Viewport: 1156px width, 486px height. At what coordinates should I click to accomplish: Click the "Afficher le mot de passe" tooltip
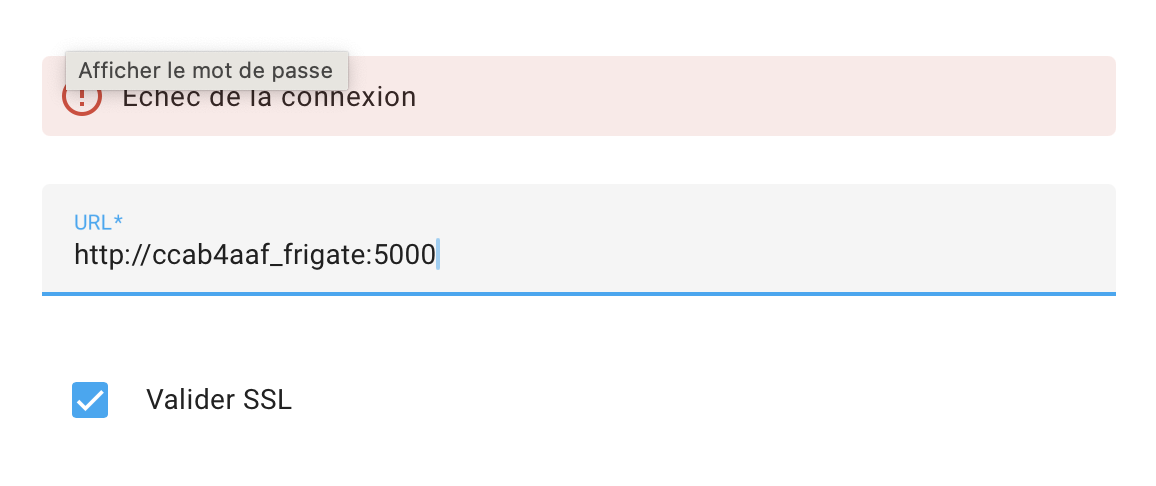click(206, 71)
